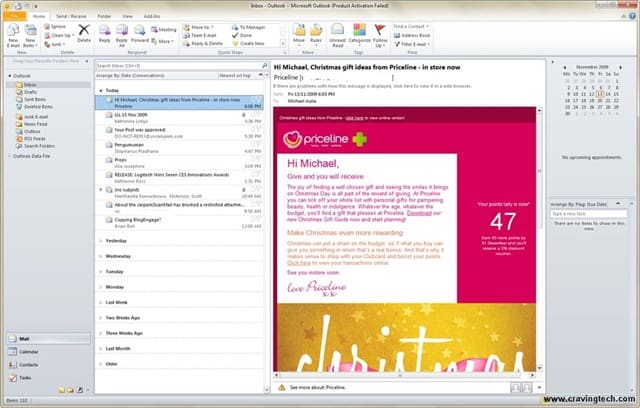The image size is (640, 408).
Task: Switch to the View tab
Action: [x=127, y=16]
